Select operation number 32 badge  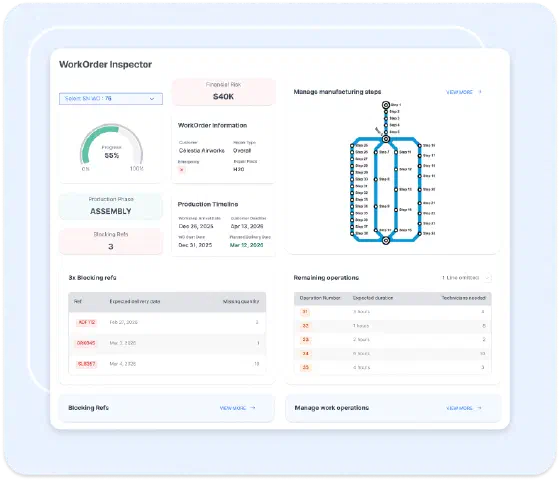coord(305,326)
